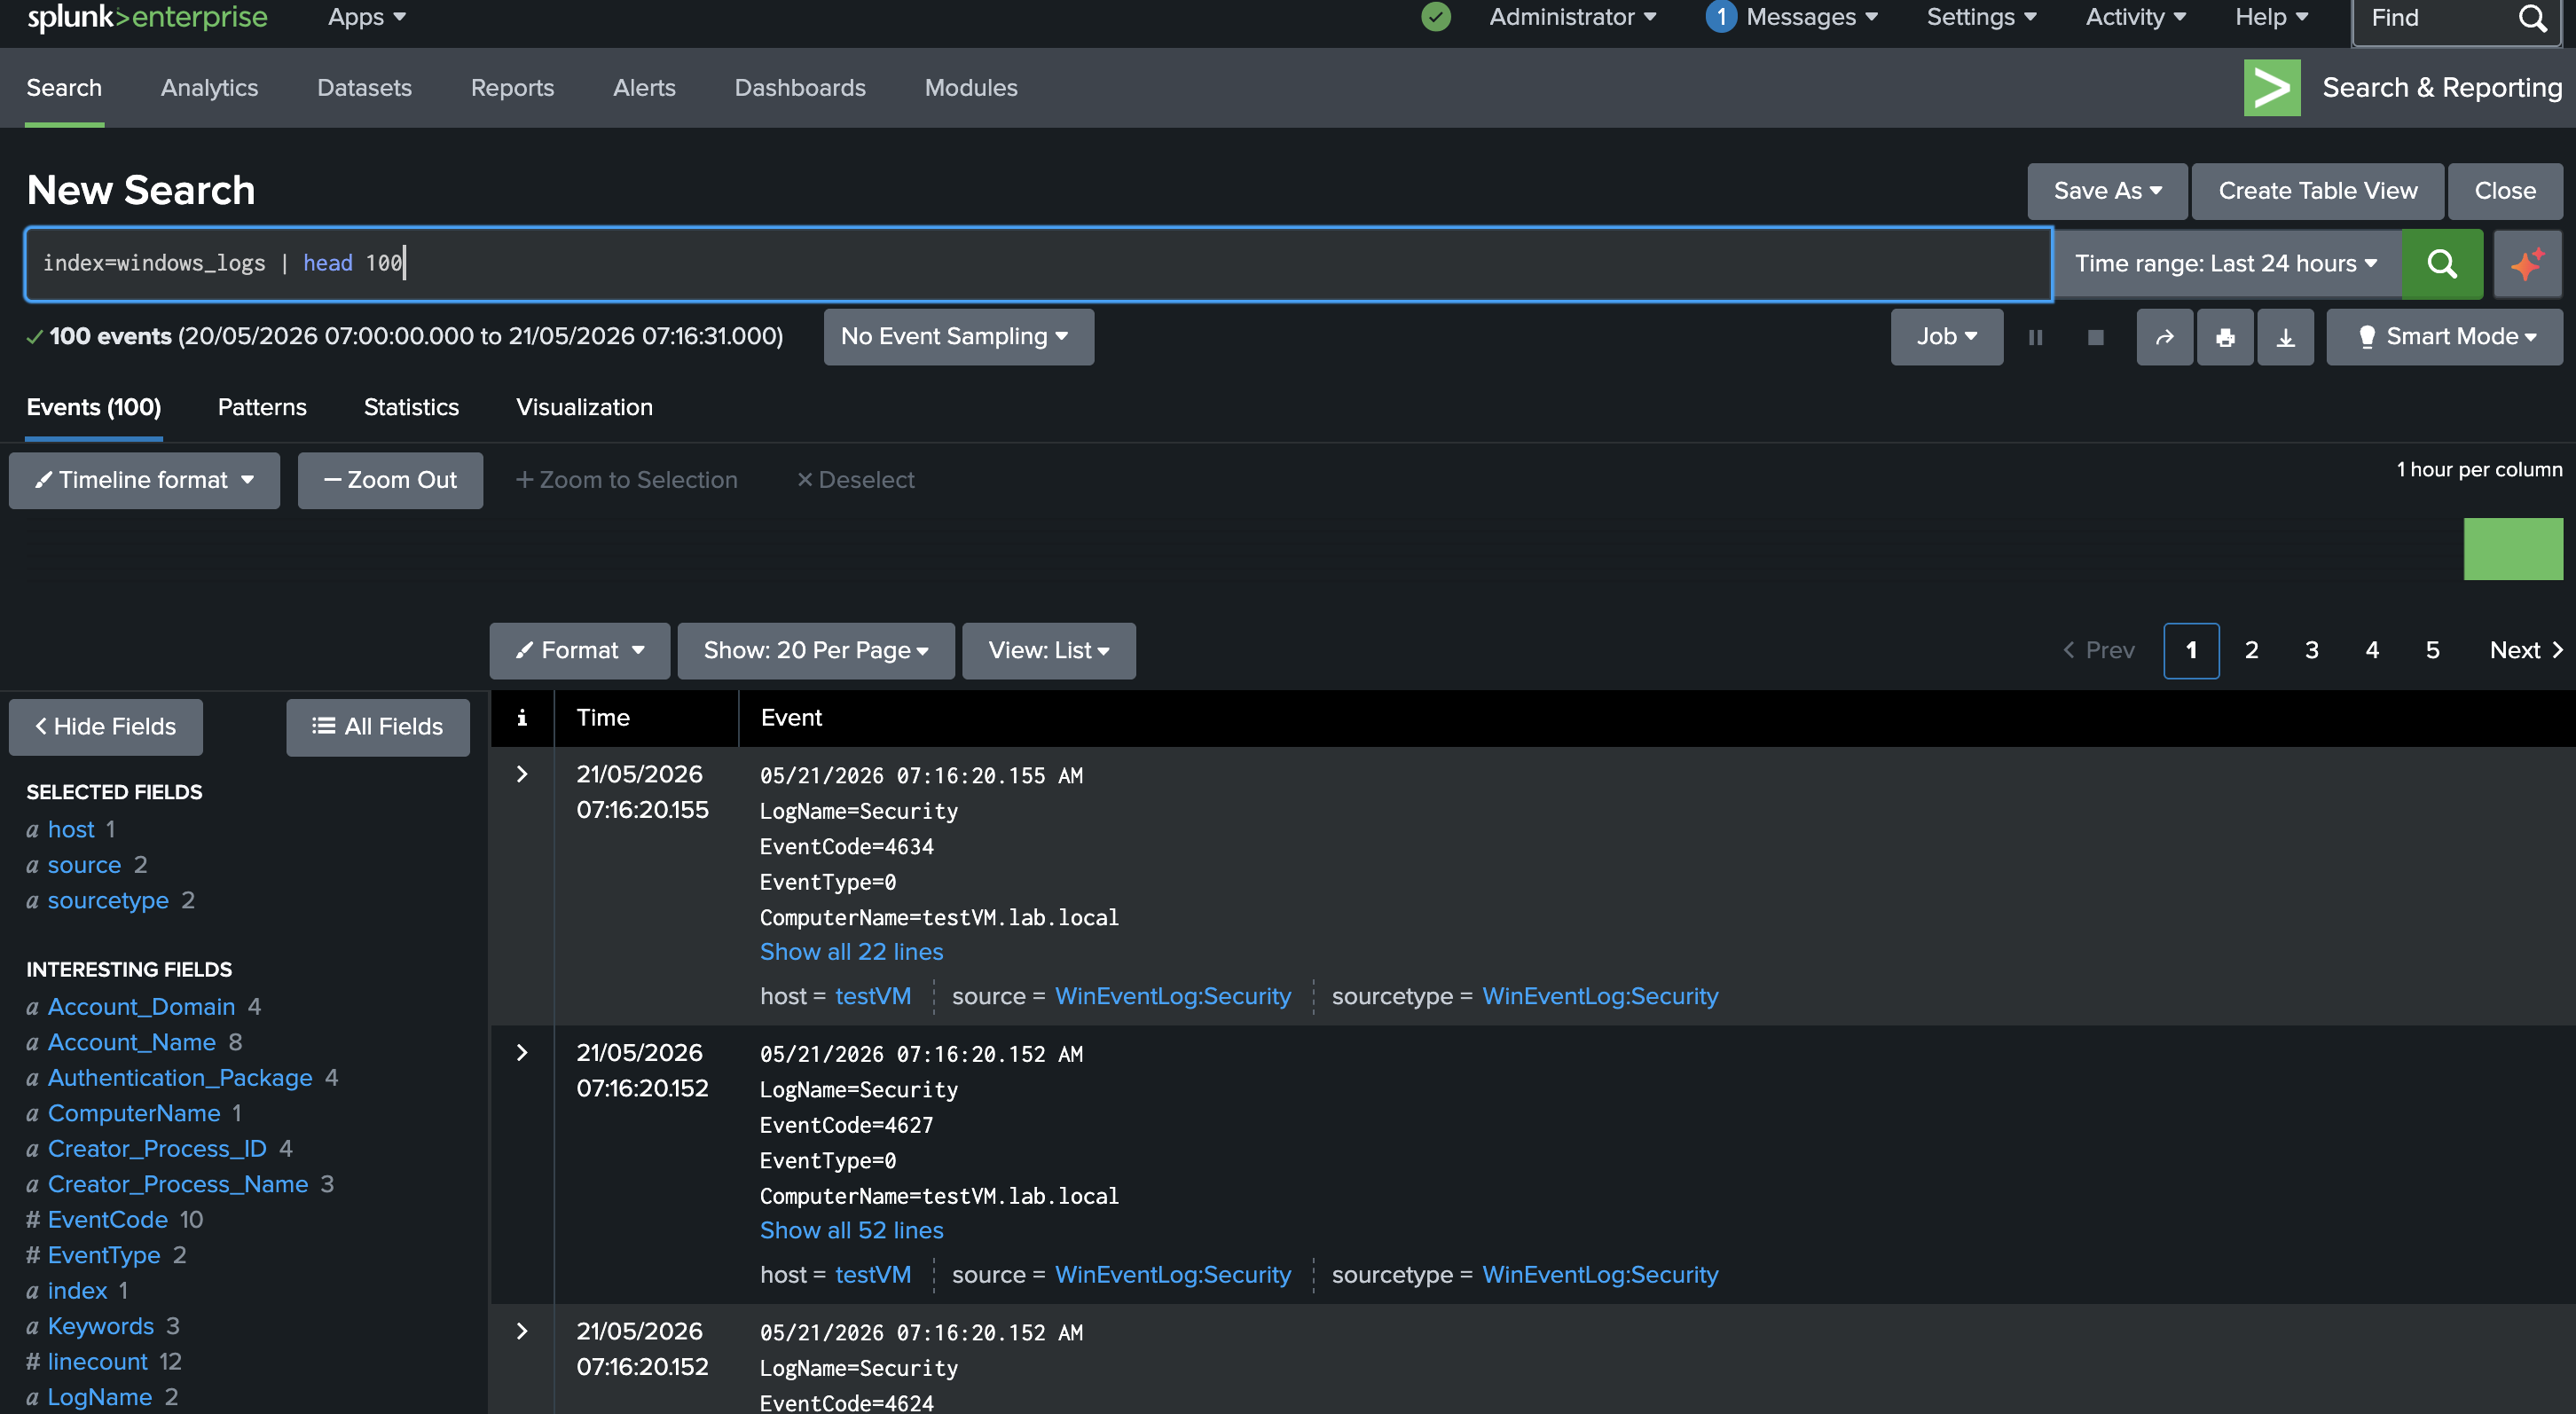Viewport: 2576px width, 1414px height.
Task: Close the New Search view
Action: [x=2504, y=191]
